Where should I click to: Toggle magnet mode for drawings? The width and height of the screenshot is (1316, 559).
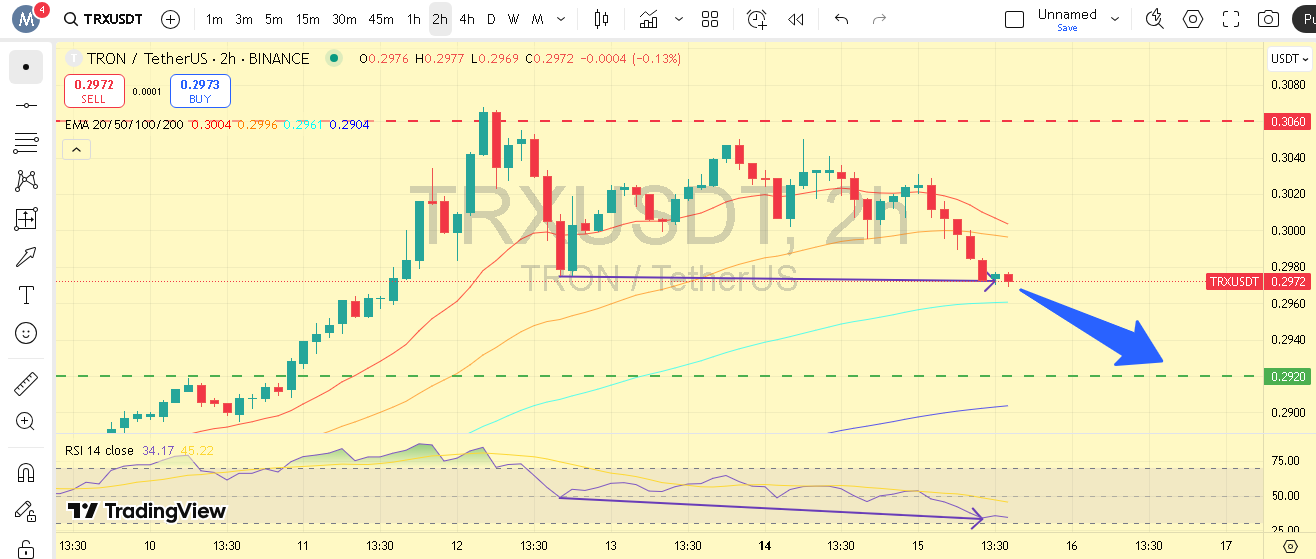tap(26, 473)
